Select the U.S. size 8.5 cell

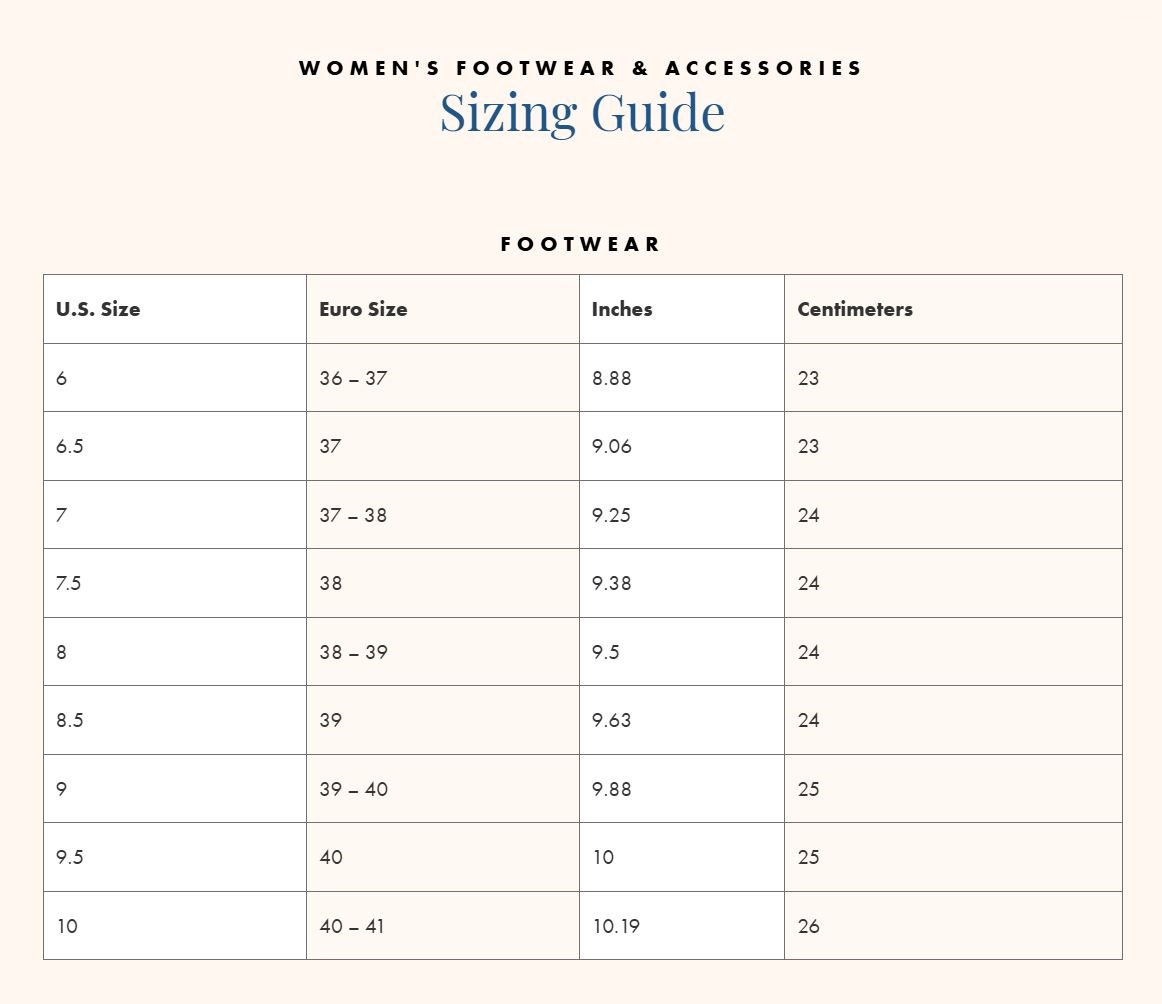point(70,720)
